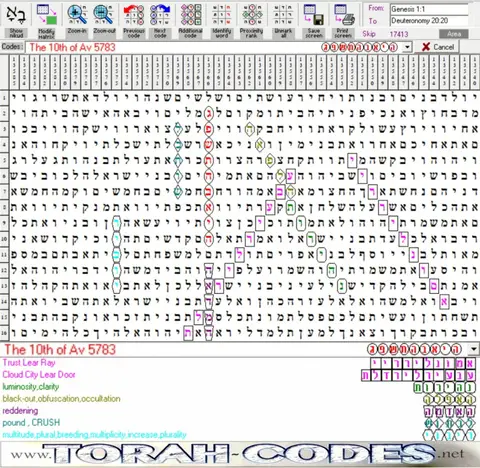480x468 pixels.
Task: Select the 'pound , CRUSH' code entry
Action: click(31, 423)
